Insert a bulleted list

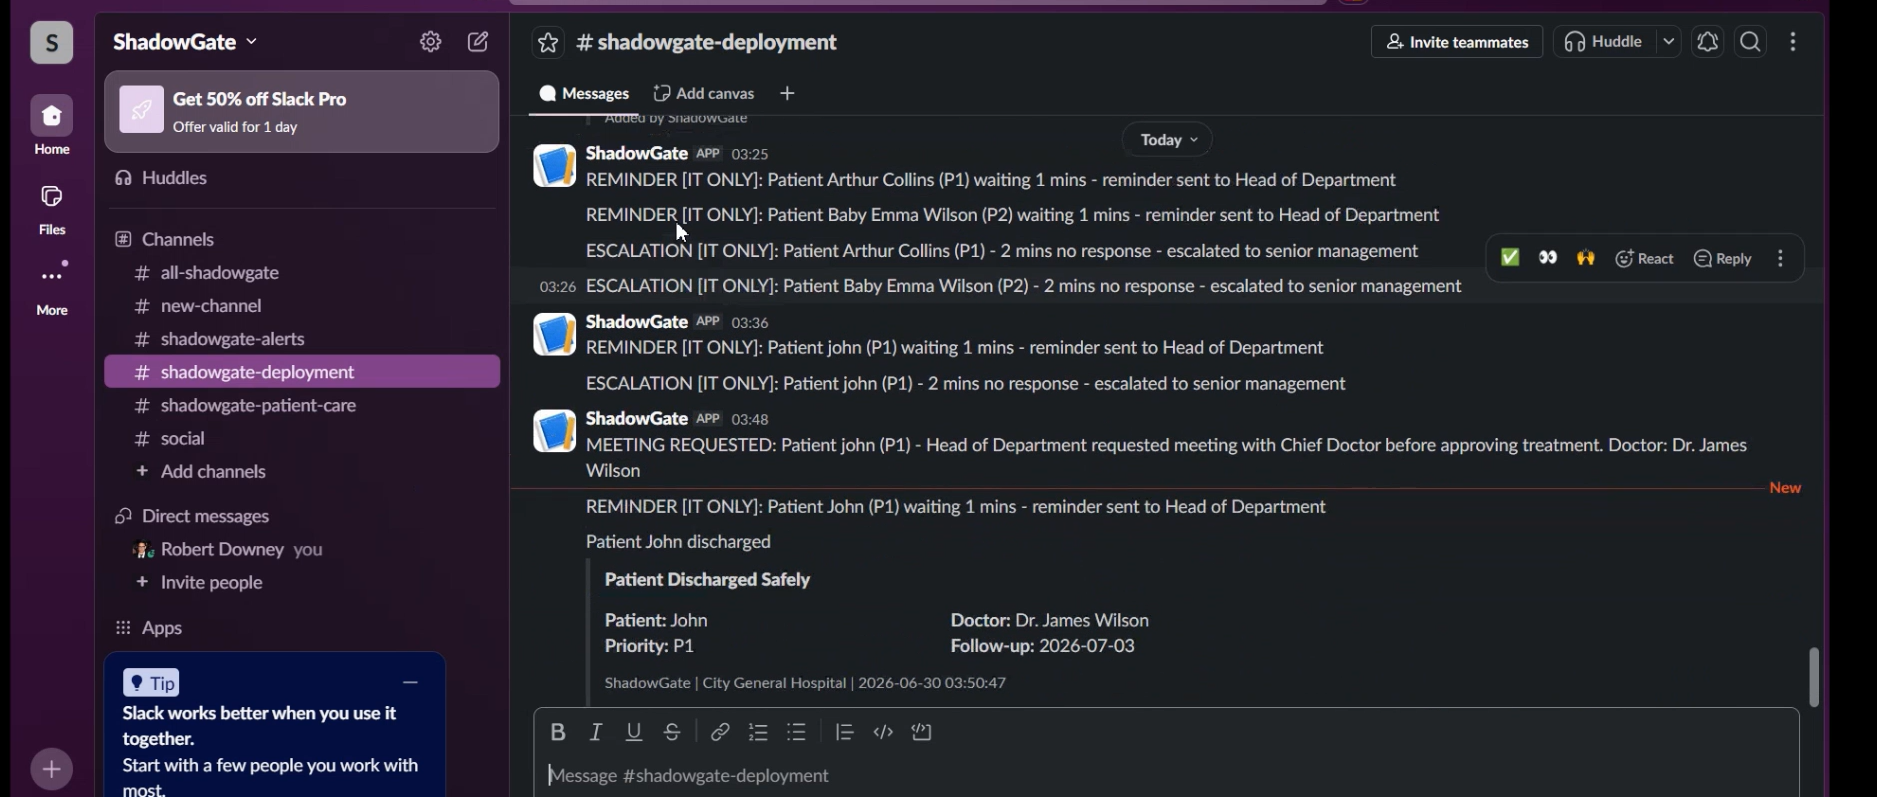(x=797, y=732)
